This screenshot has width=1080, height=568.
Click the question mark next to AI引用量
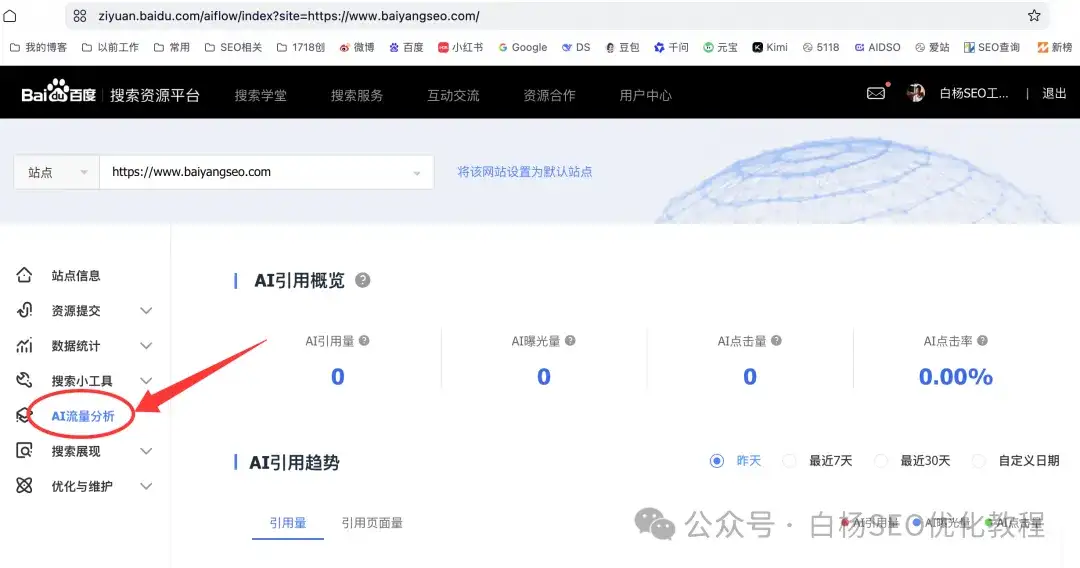(364, 341)
